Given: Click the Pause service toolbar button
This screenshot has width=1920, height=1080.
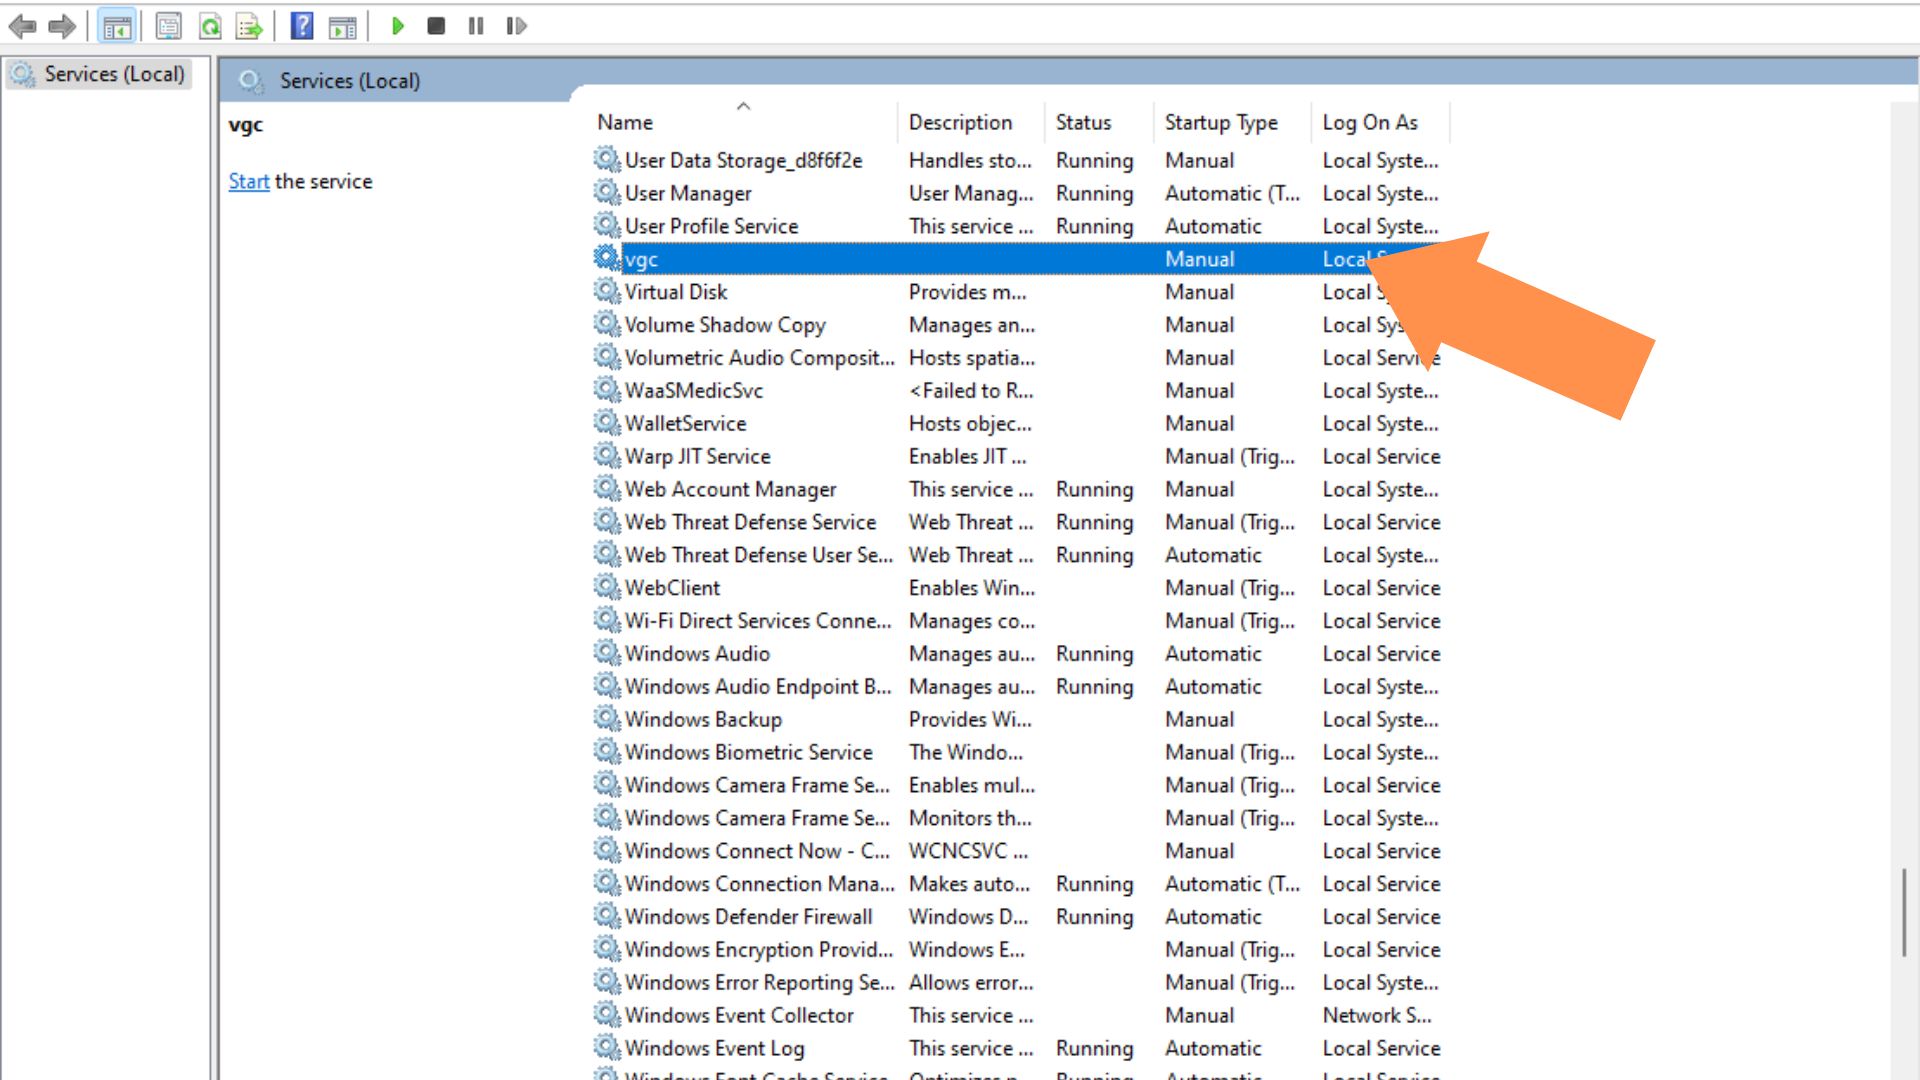Looking at the screenshot, I should pyautogui.click(x=479, y=26).
